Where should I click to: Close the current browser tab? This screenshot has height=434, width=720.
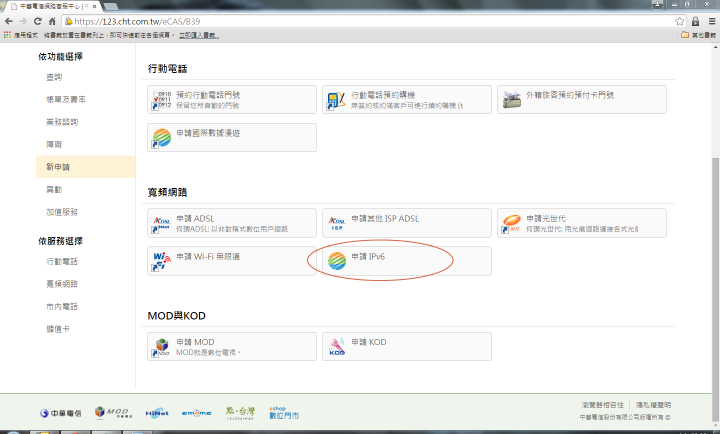tap(94, 6)
